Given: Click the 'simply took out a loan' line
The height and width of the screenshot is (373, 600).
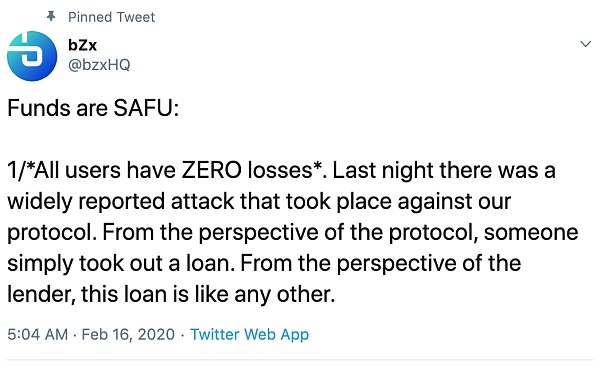Looking at the screenshot, I should click(264, 264).
